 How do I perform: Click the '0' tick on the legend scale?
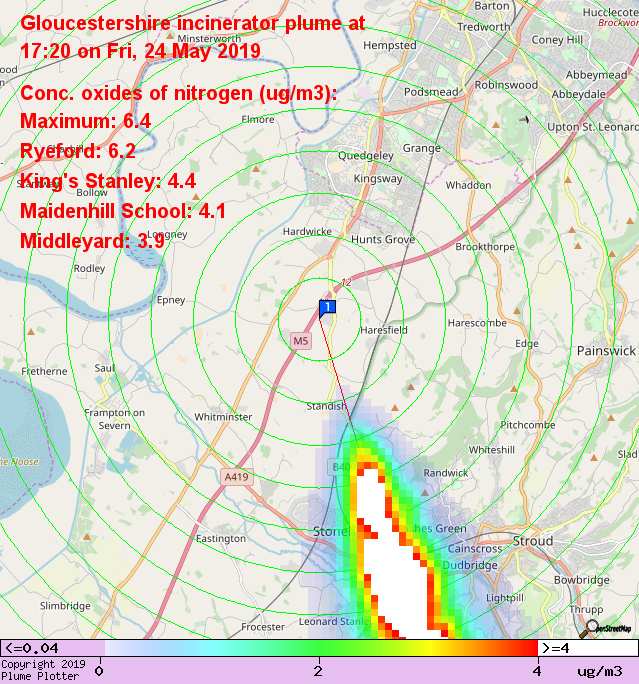[99, 670]
